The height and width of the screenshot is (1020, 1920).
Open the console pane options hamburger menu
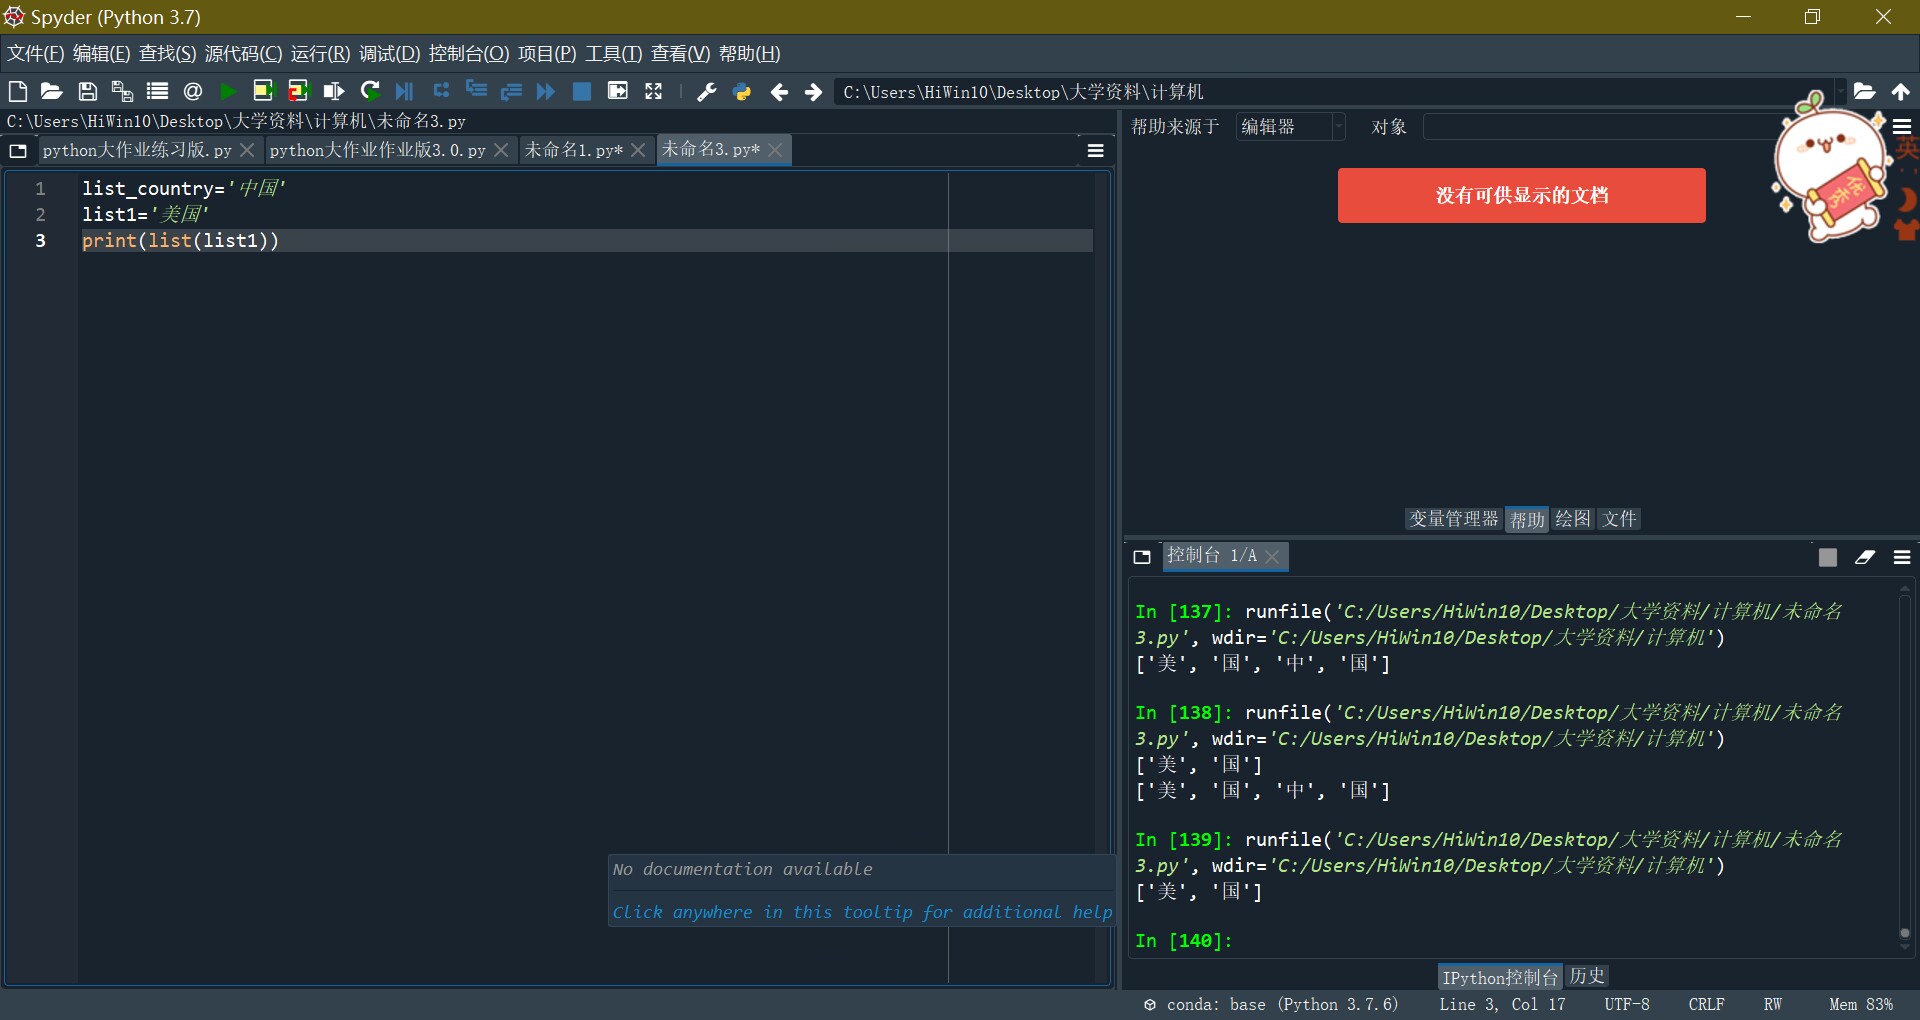[1901, 557]
